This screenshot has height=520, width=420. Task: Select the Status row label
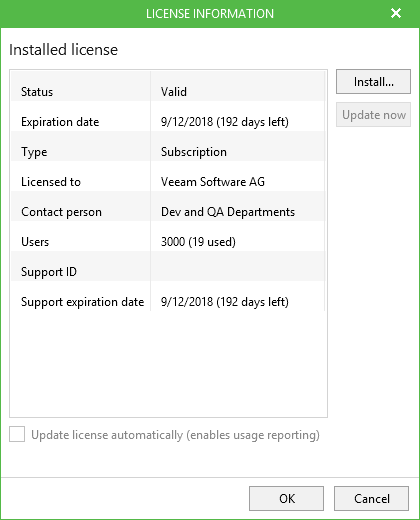point(37,92)
